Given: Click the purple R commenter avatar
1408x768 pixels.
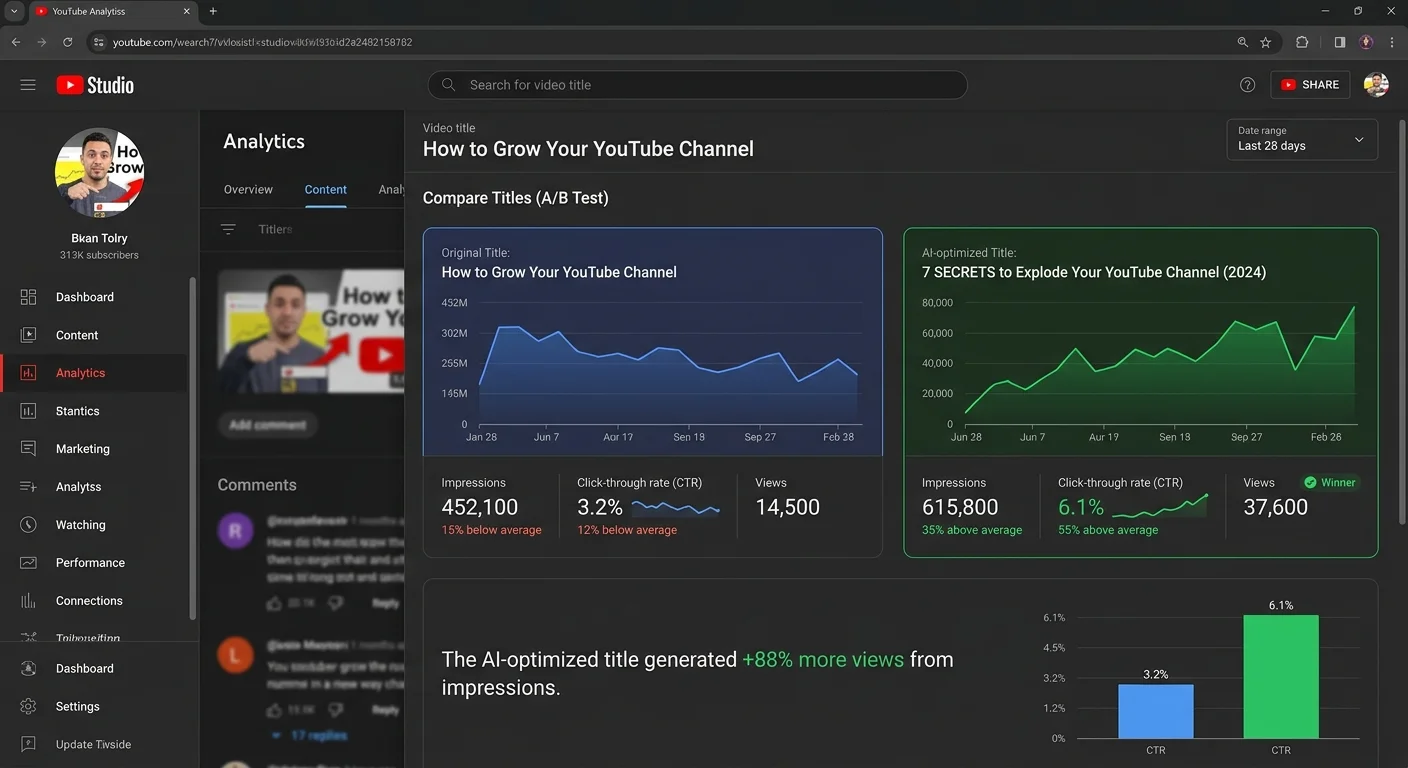Looking at the screenshot, I should coord(235,531).
